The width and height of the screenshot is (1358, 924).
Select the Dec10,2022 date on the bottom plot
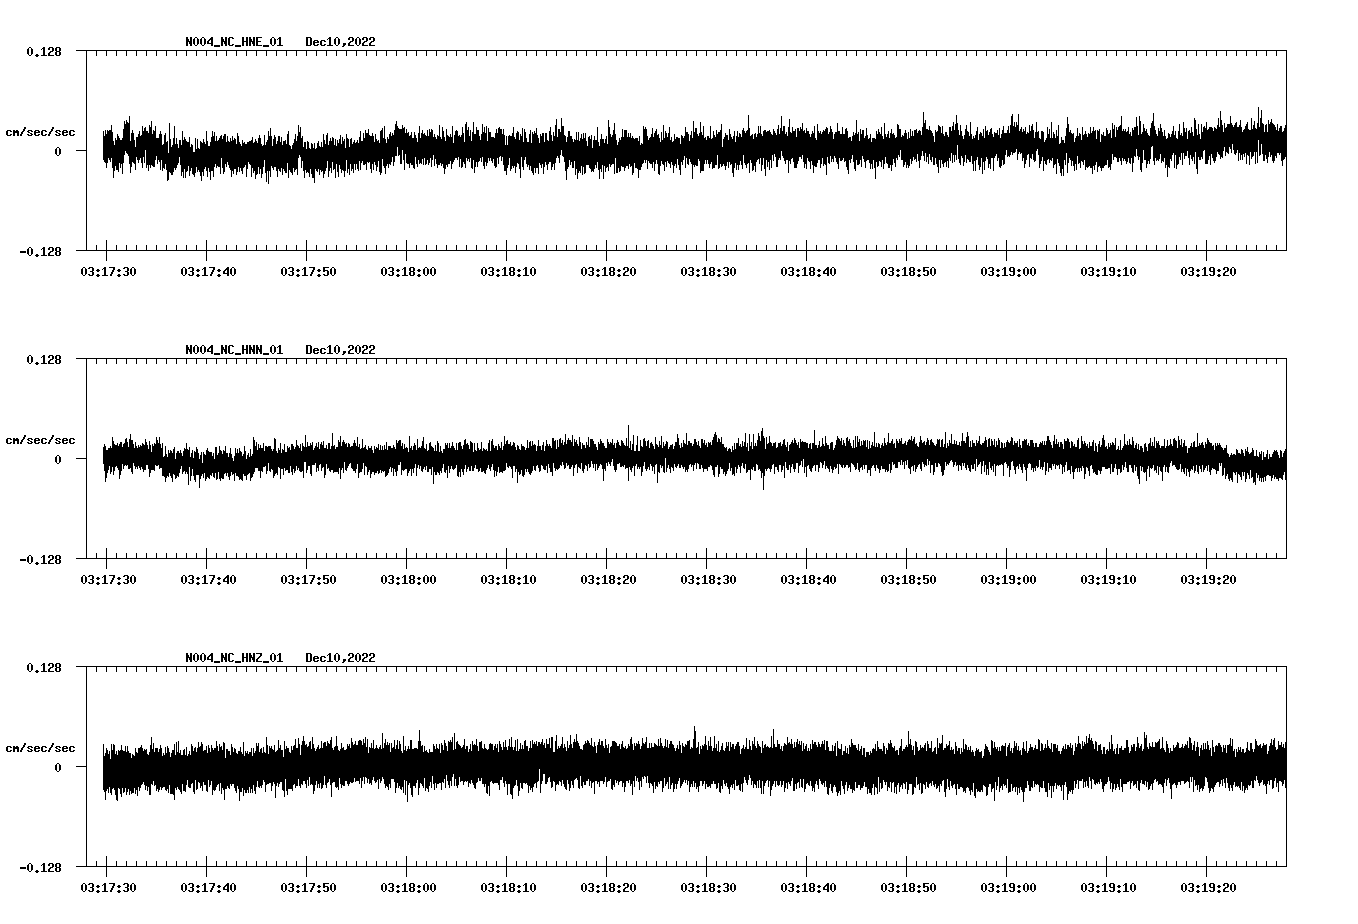point(341,658)
